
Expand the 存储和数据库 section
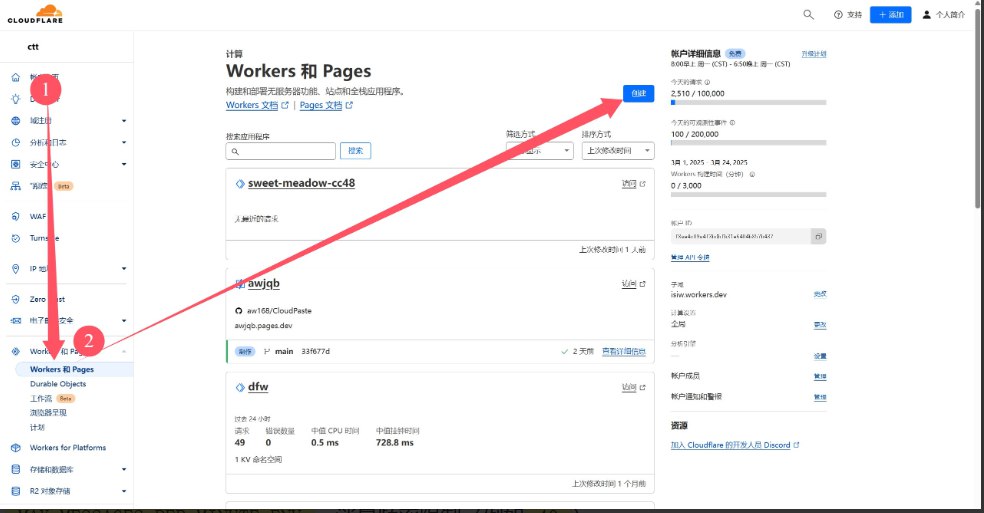pyautogui.click(x=124, y=470)
